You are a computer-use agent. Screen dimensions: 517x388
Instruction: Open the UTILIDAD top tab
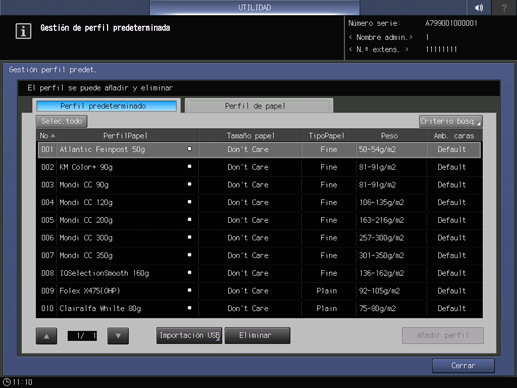254,7
